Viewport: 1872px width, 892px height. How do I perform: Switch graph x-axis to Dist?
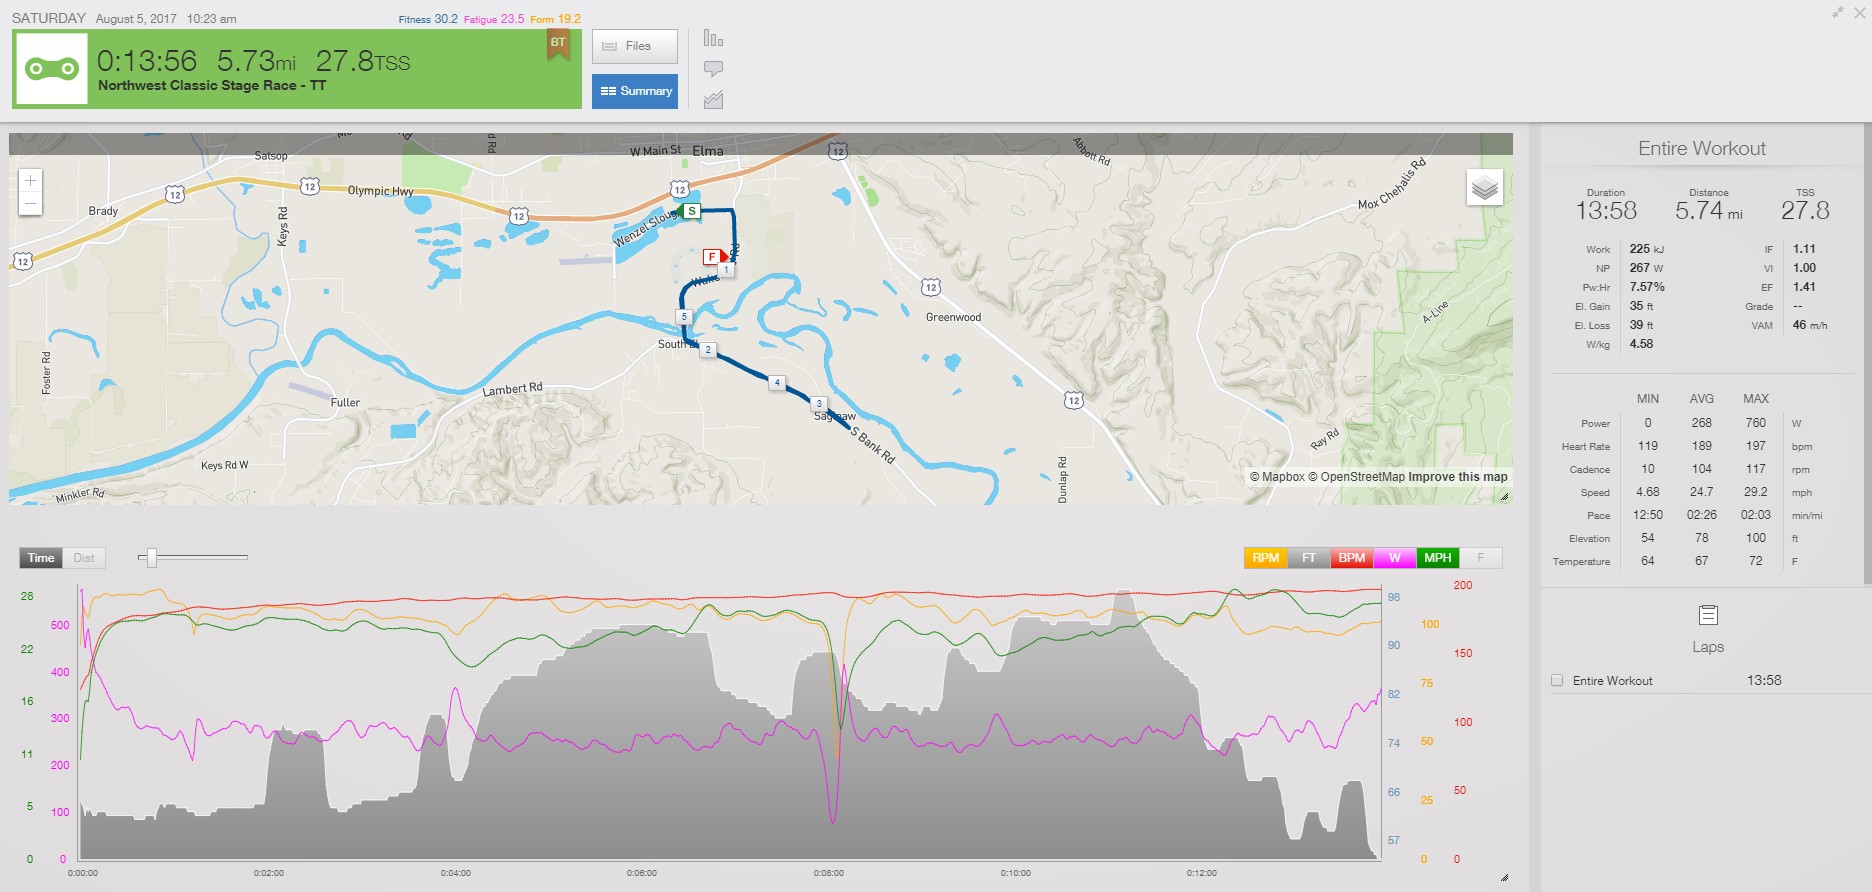click(x=84, y=558)
